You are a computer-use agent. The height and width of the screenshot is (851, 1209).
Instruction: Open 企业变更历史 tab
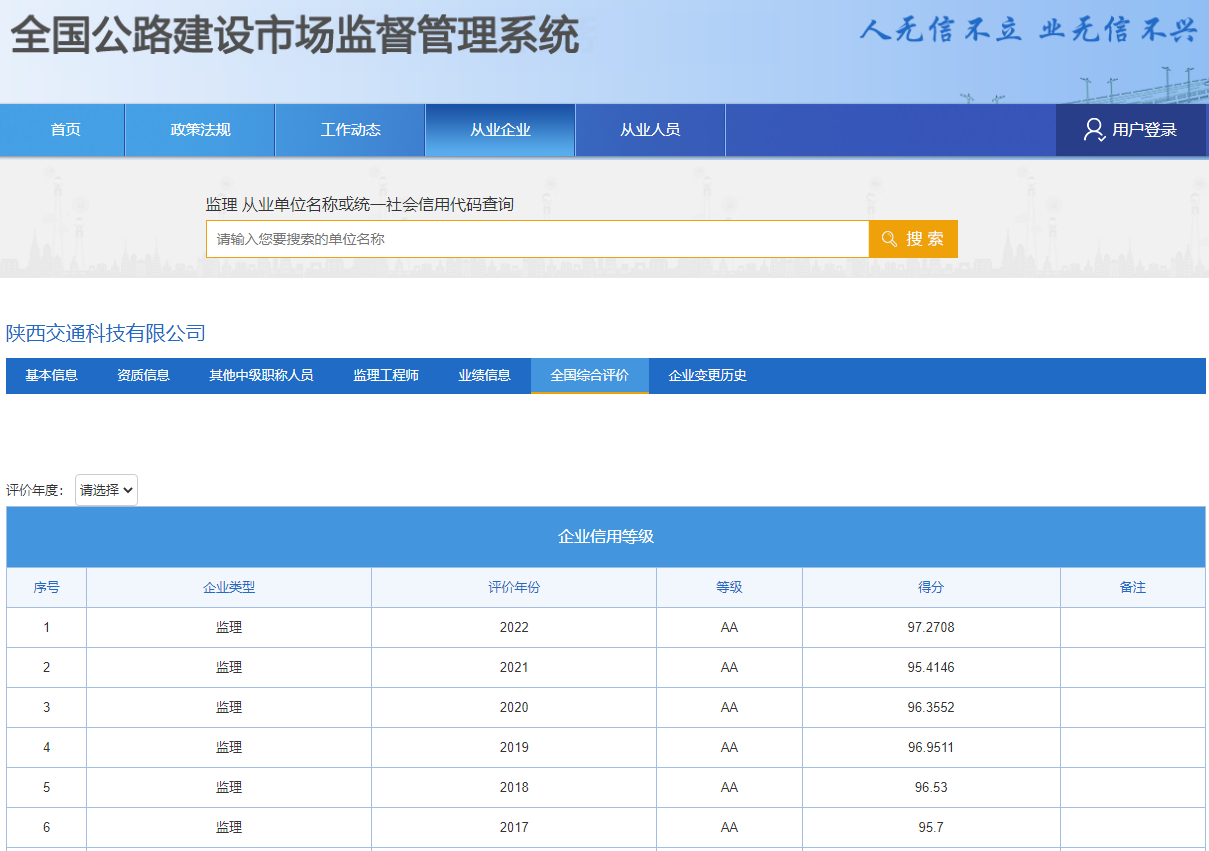tap(707, 376)
